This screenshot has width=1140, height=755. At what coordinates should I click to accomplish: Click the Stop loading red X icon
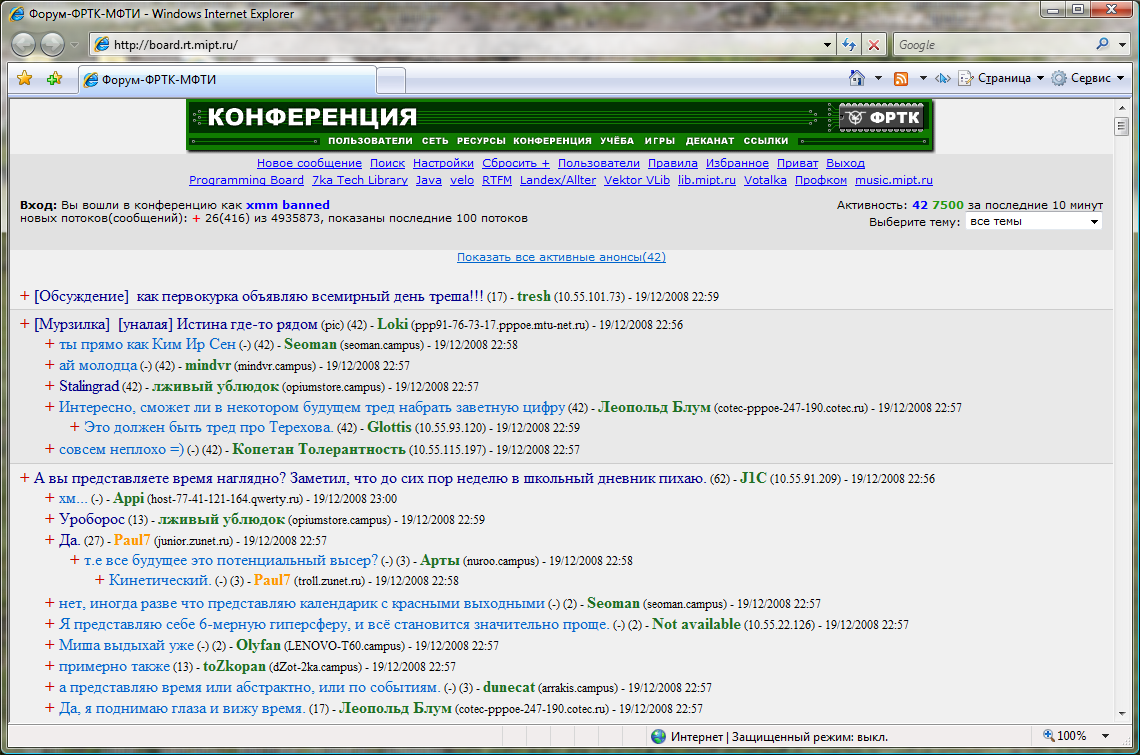click(874, 45)
